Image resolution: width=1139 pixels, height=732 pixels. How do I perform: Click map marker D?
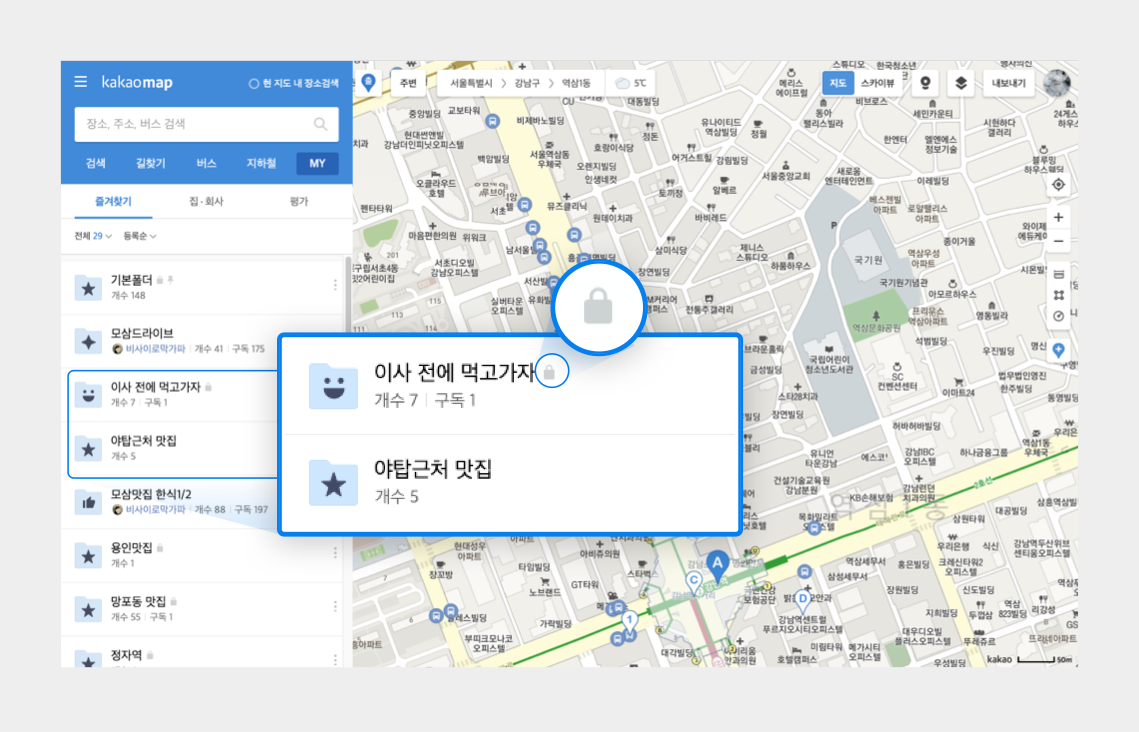pyautogui.click(x=803, y=600)
